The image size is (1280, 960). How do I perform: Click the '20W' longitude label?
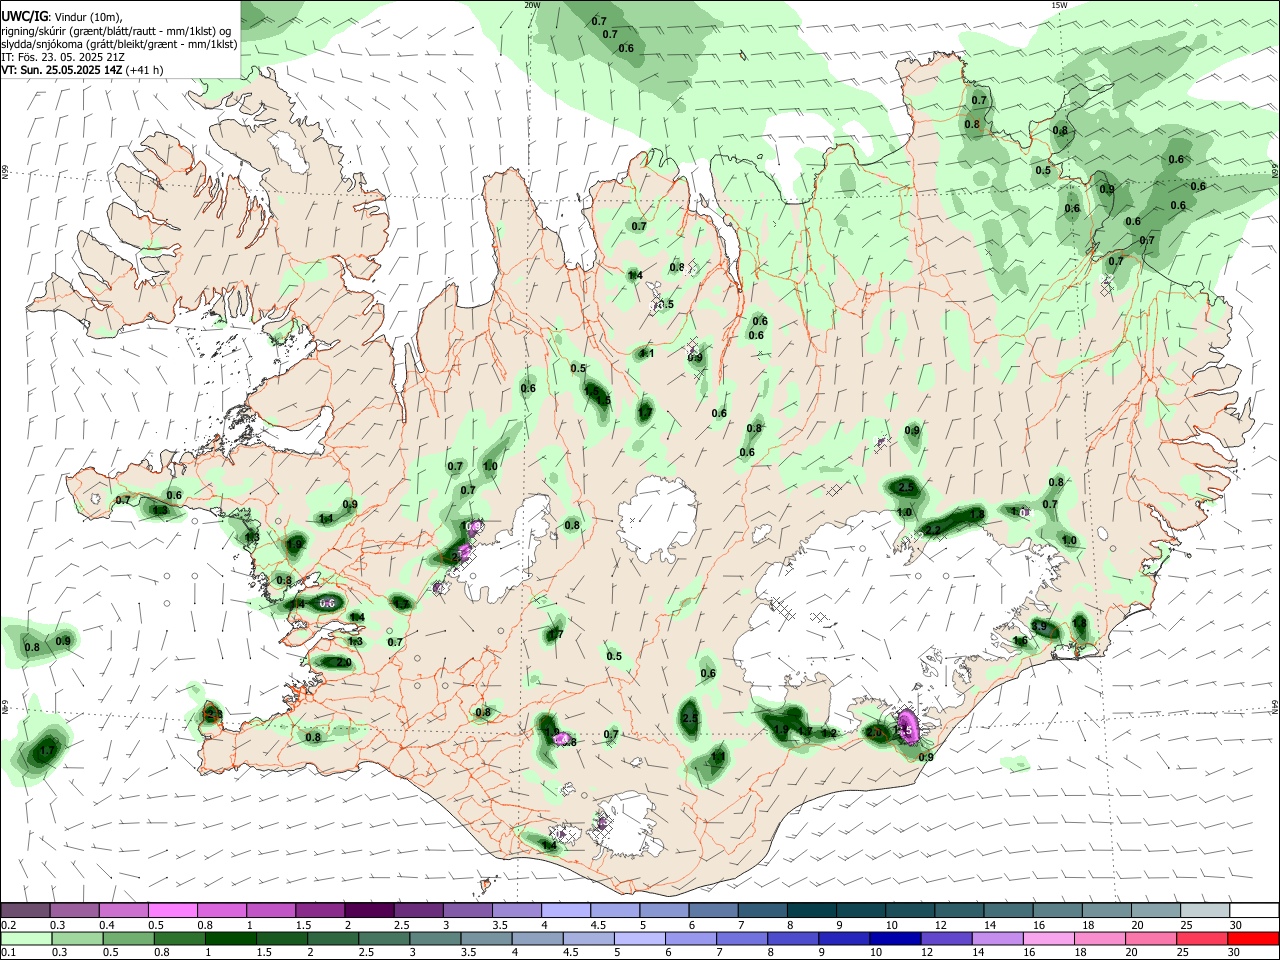point(532,5)
